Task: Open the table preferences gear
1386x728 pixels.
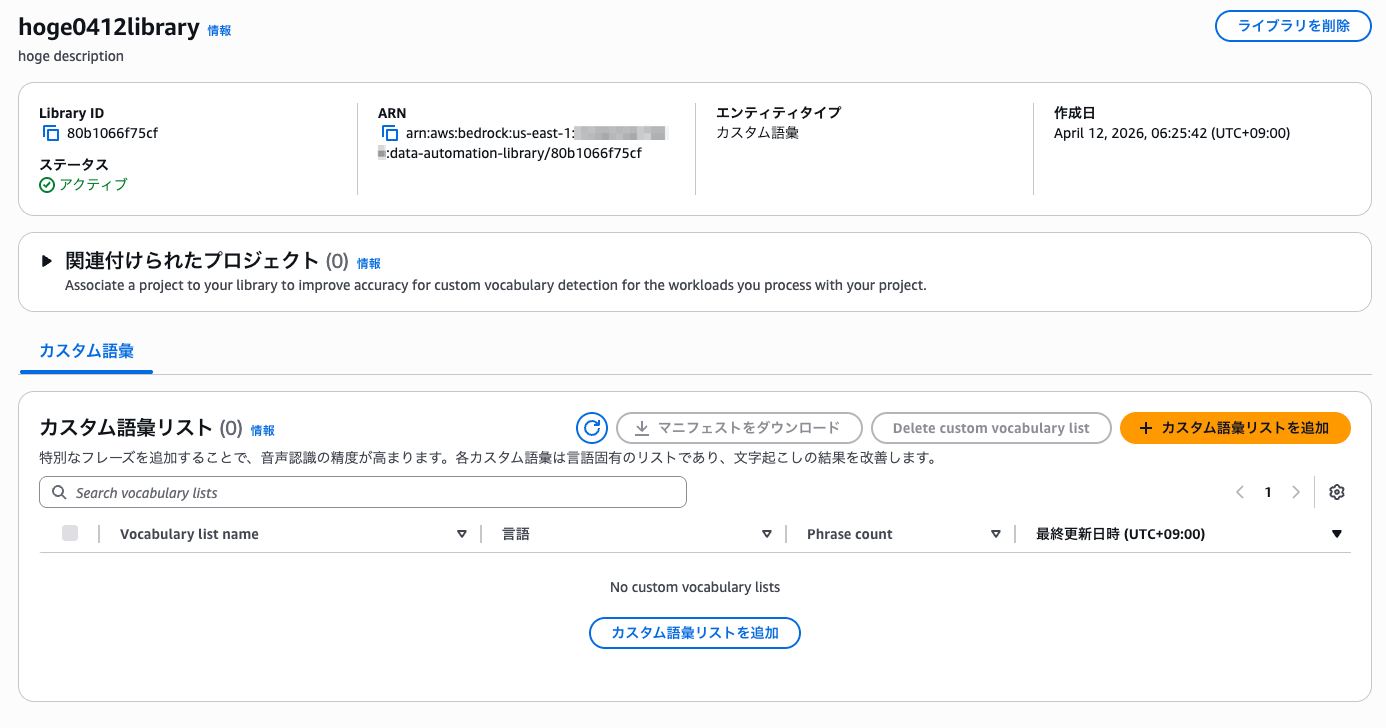Action: (x=1336, y=491)
